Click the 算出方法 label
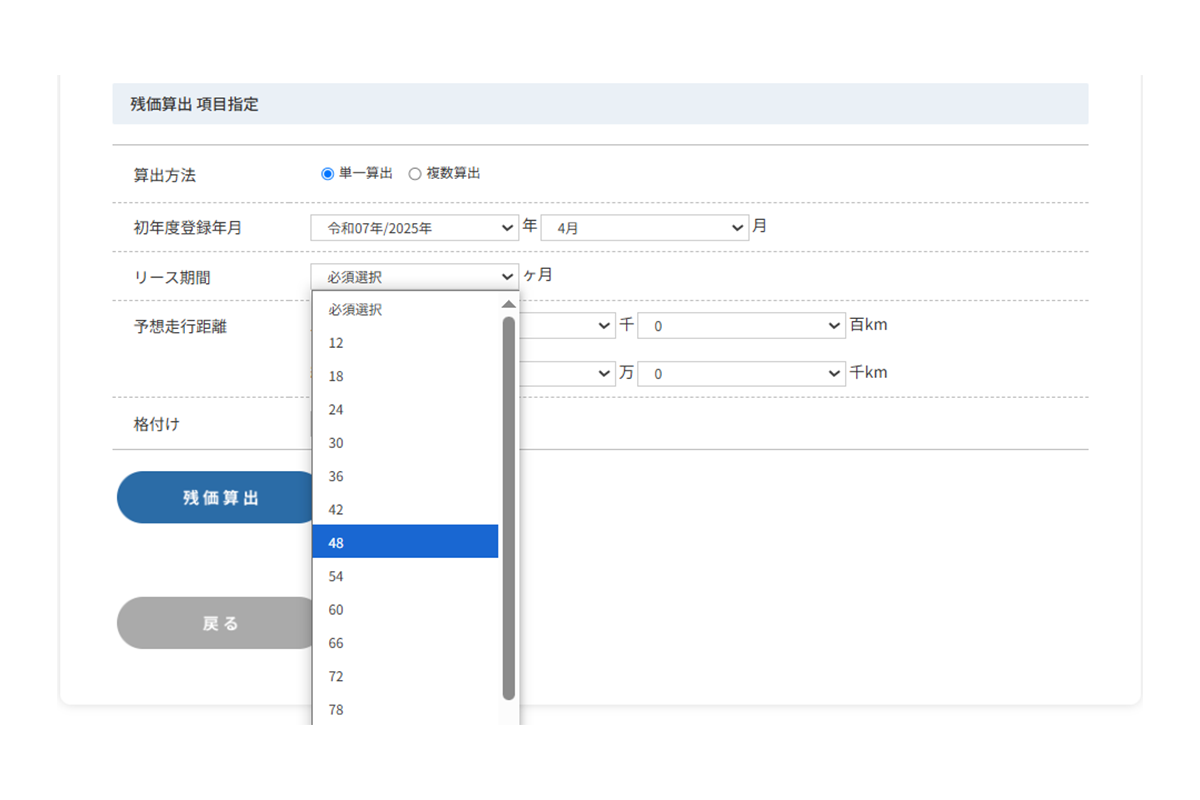Screen dimensions: 1200x800 point(165,175)
